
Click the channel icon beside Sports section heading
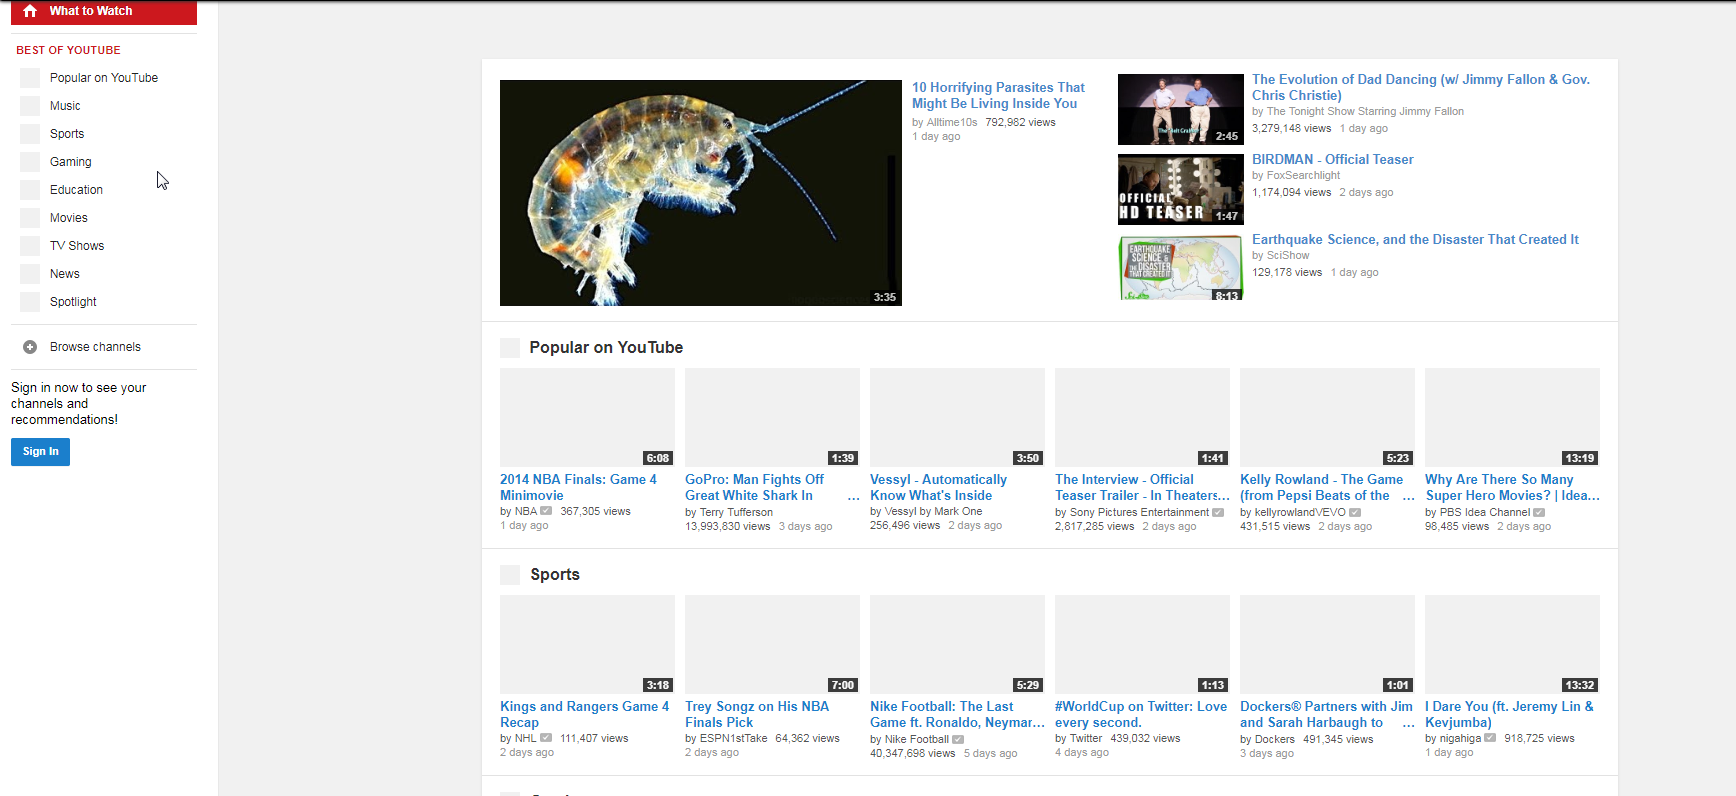pyautogui.click(x=510, y=575)
